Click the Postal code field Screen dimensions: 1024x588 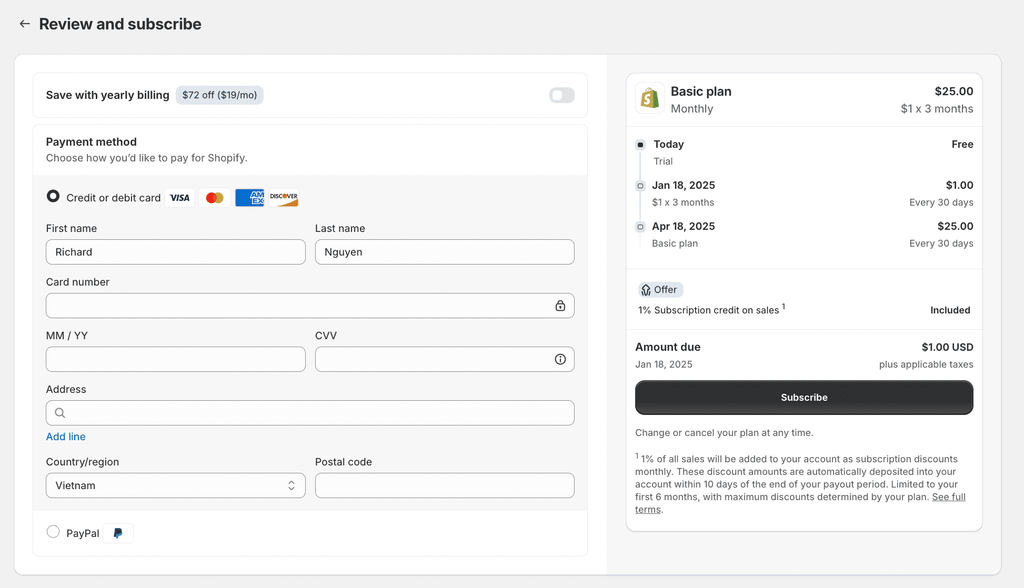(x=445, y=485)
